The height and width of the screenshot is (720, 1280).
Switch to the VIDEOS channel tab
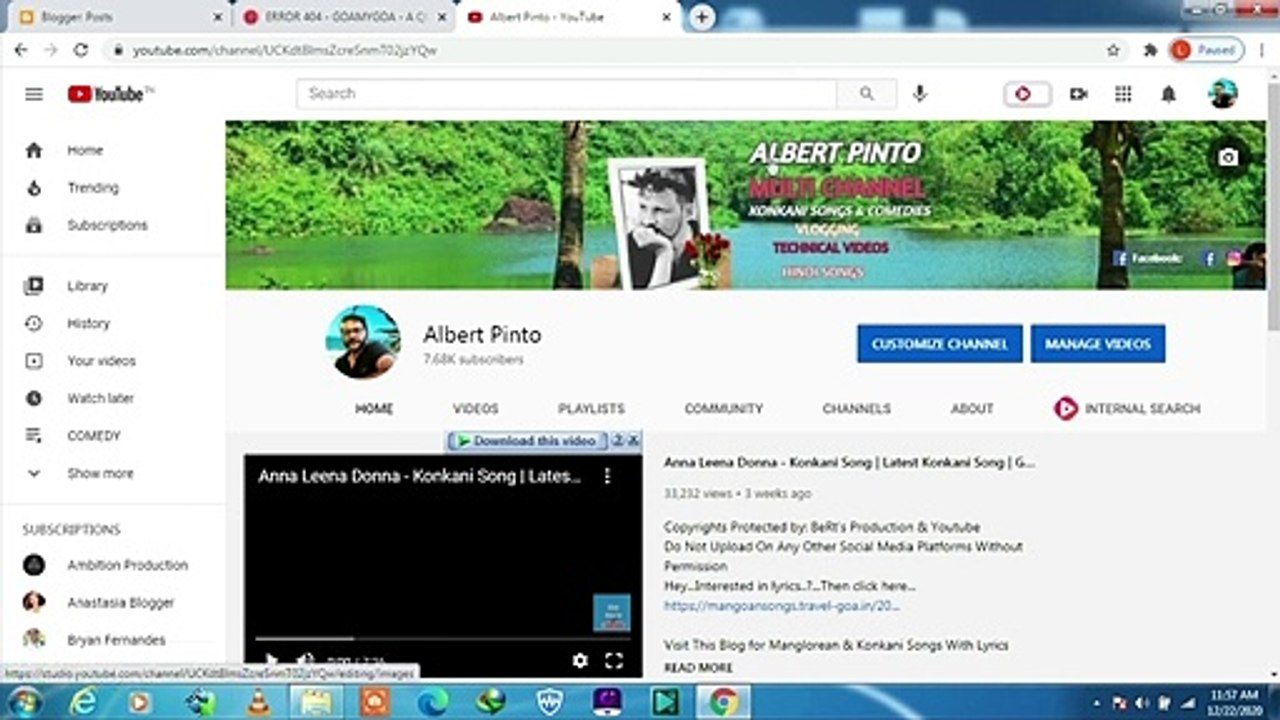click(475, 408)
